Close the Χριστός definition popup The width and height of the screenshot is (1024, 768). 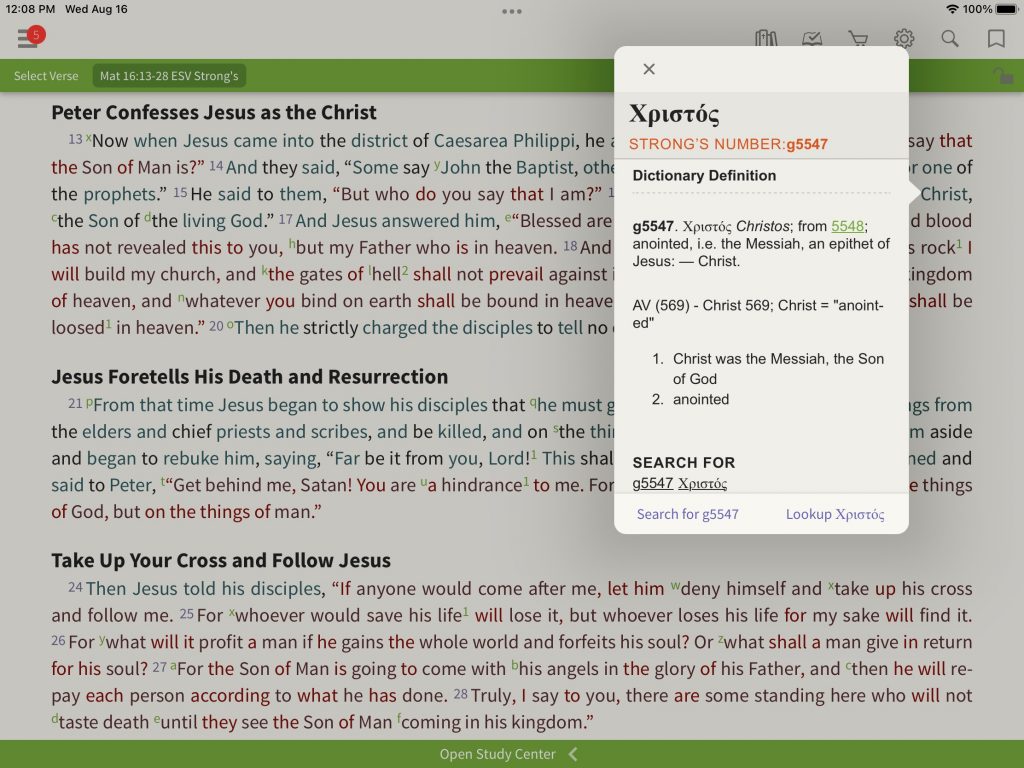point(648,69)
